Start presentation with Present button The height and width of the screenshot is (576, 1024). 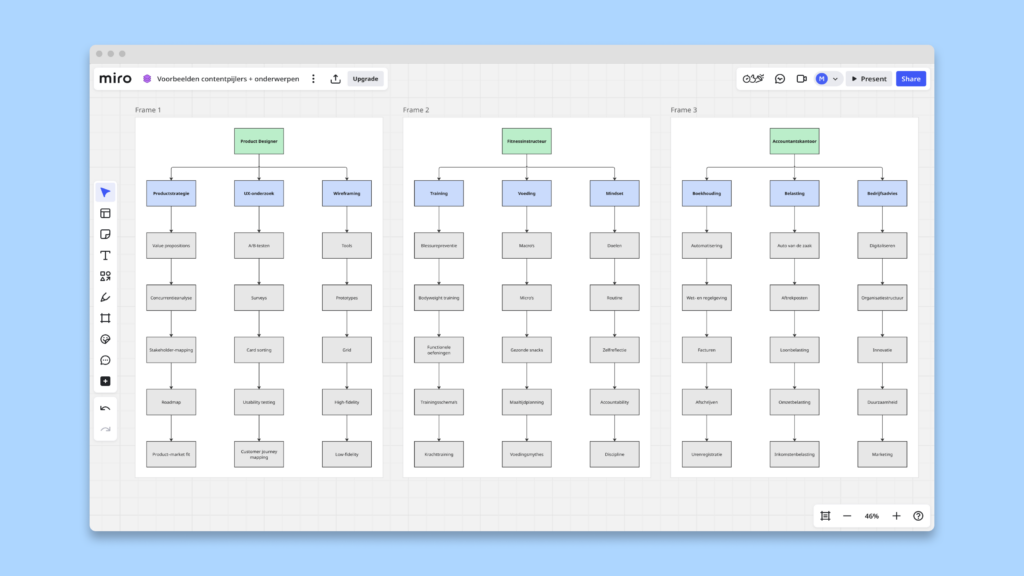pyautogui.click(x=869, y=79)
